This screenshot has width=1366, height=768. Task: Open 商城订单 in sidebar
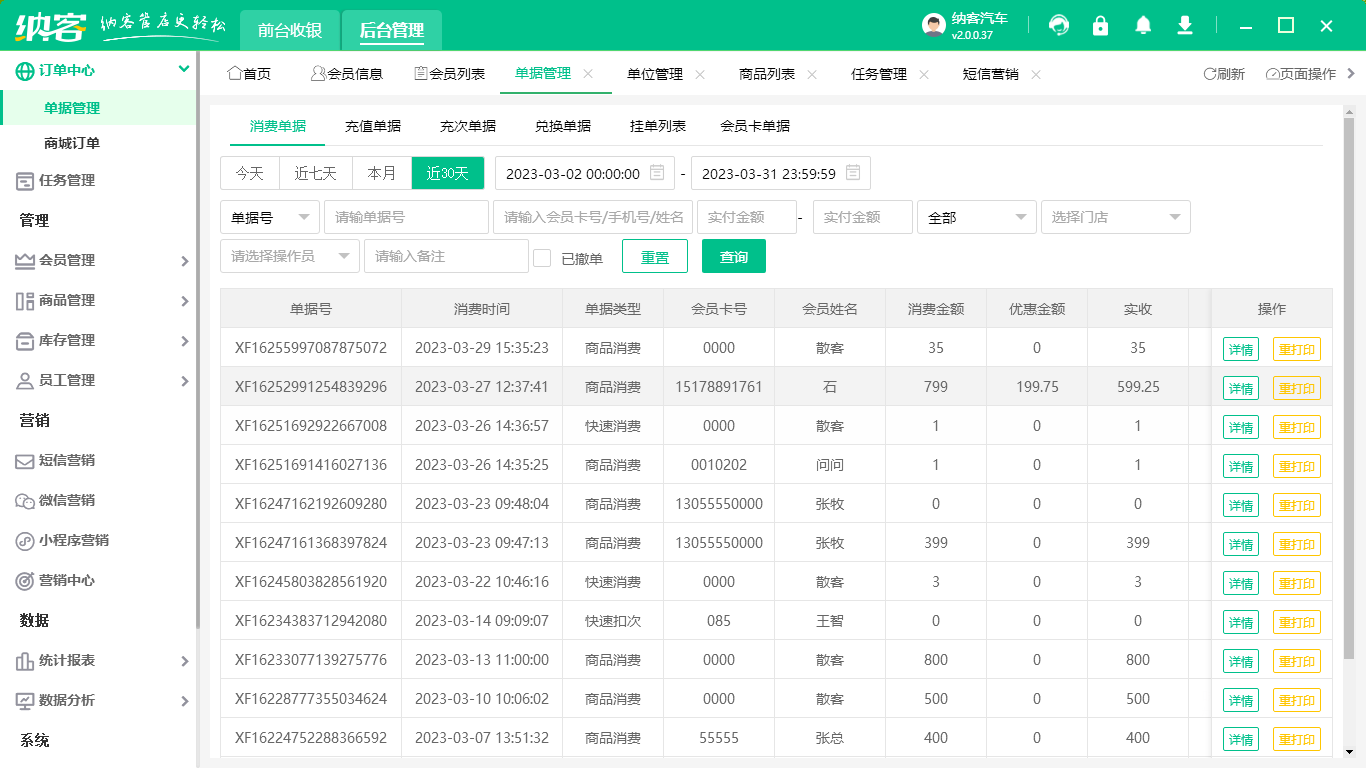[72, 143]
